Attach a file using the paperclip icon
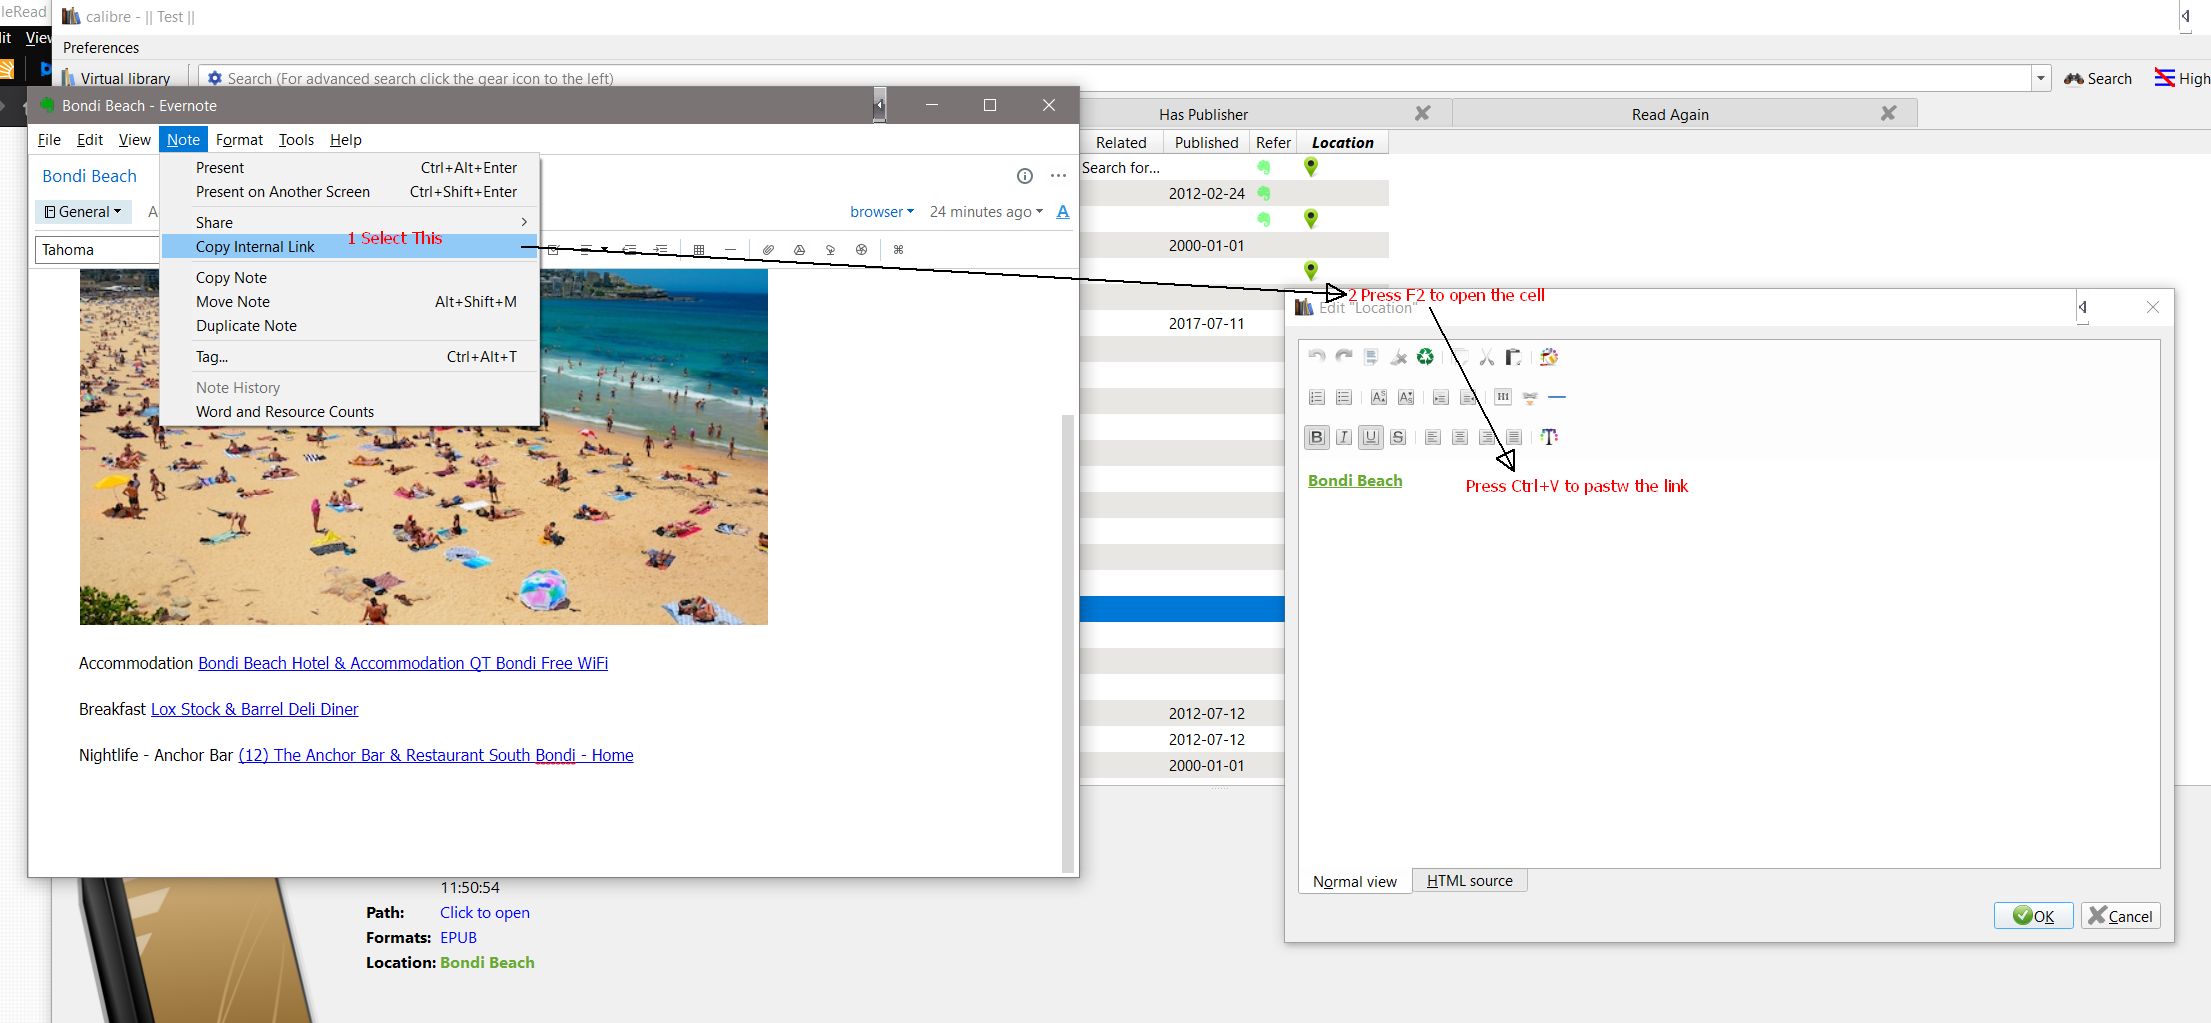This screenshot has width=2211, height=1023. 768,250
